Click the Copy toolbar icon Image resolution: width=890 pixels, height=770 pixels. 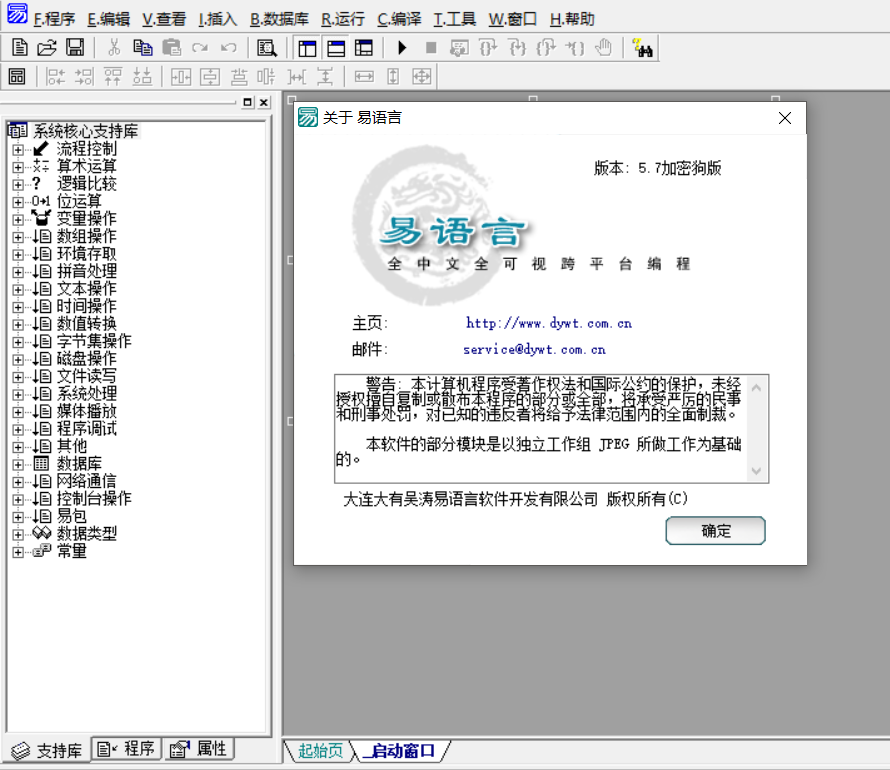[x=142, y=48]
